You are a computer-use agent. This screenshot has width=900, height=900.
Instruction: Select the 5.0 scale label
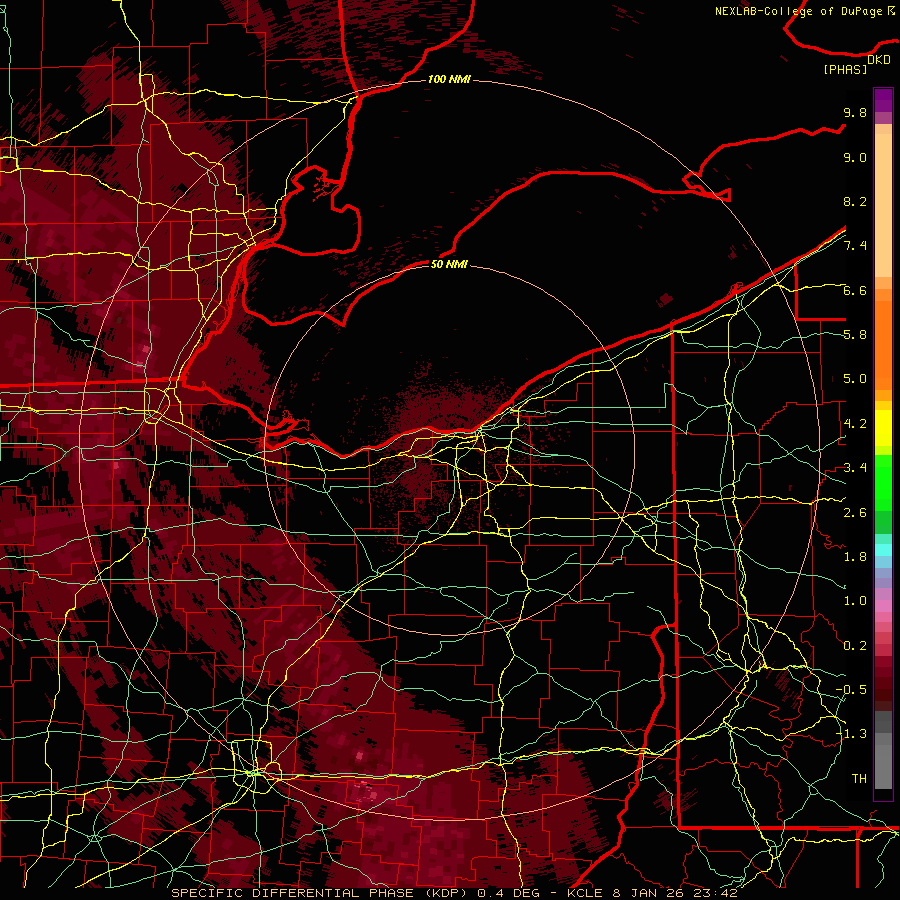pyautogui.click(x=855, y=379)
